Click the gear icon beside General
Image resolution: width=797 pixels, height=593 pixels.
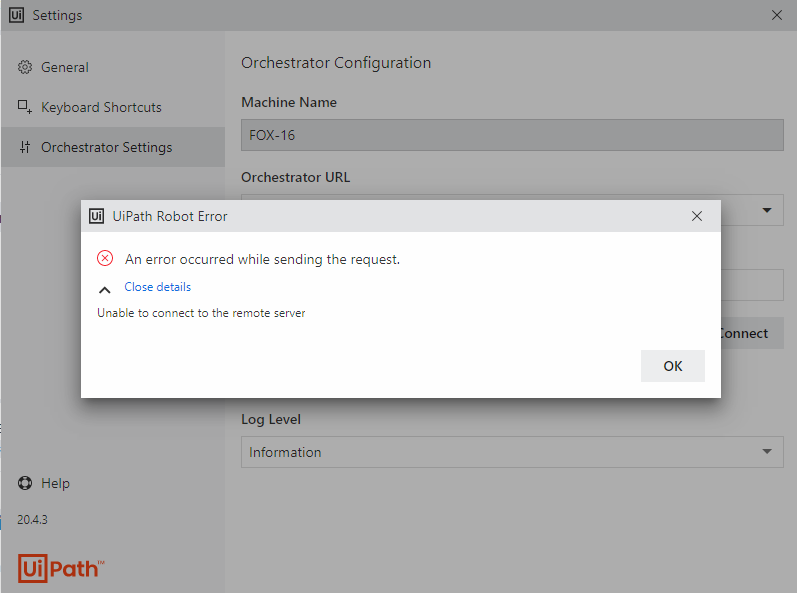coord(25,67)
